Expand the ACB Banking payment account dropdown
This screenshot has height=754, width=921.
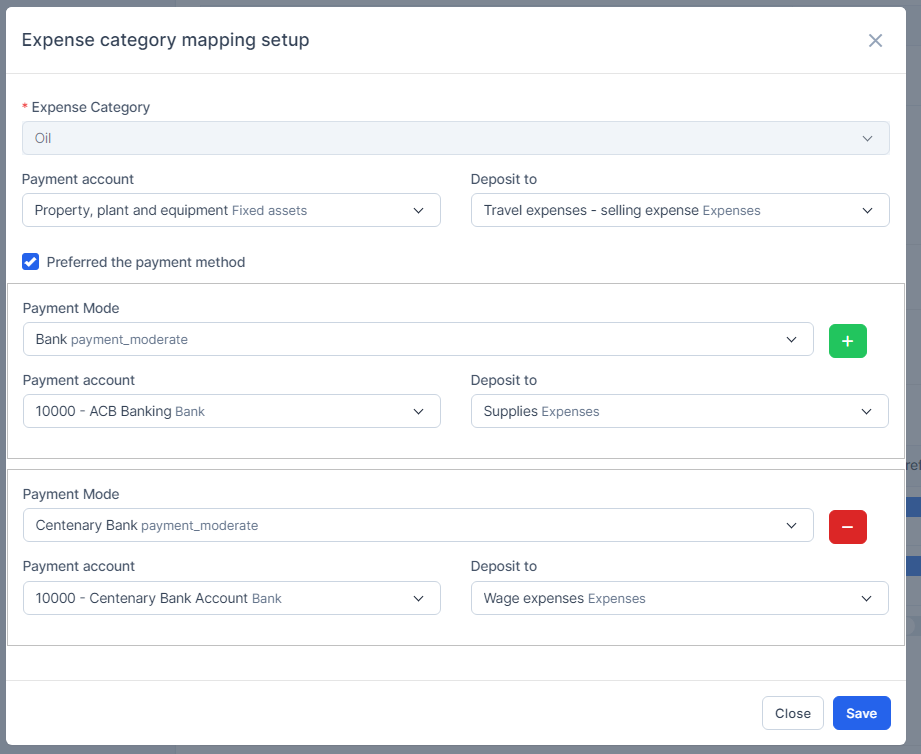pyautogui.click(x=231, y=411)
